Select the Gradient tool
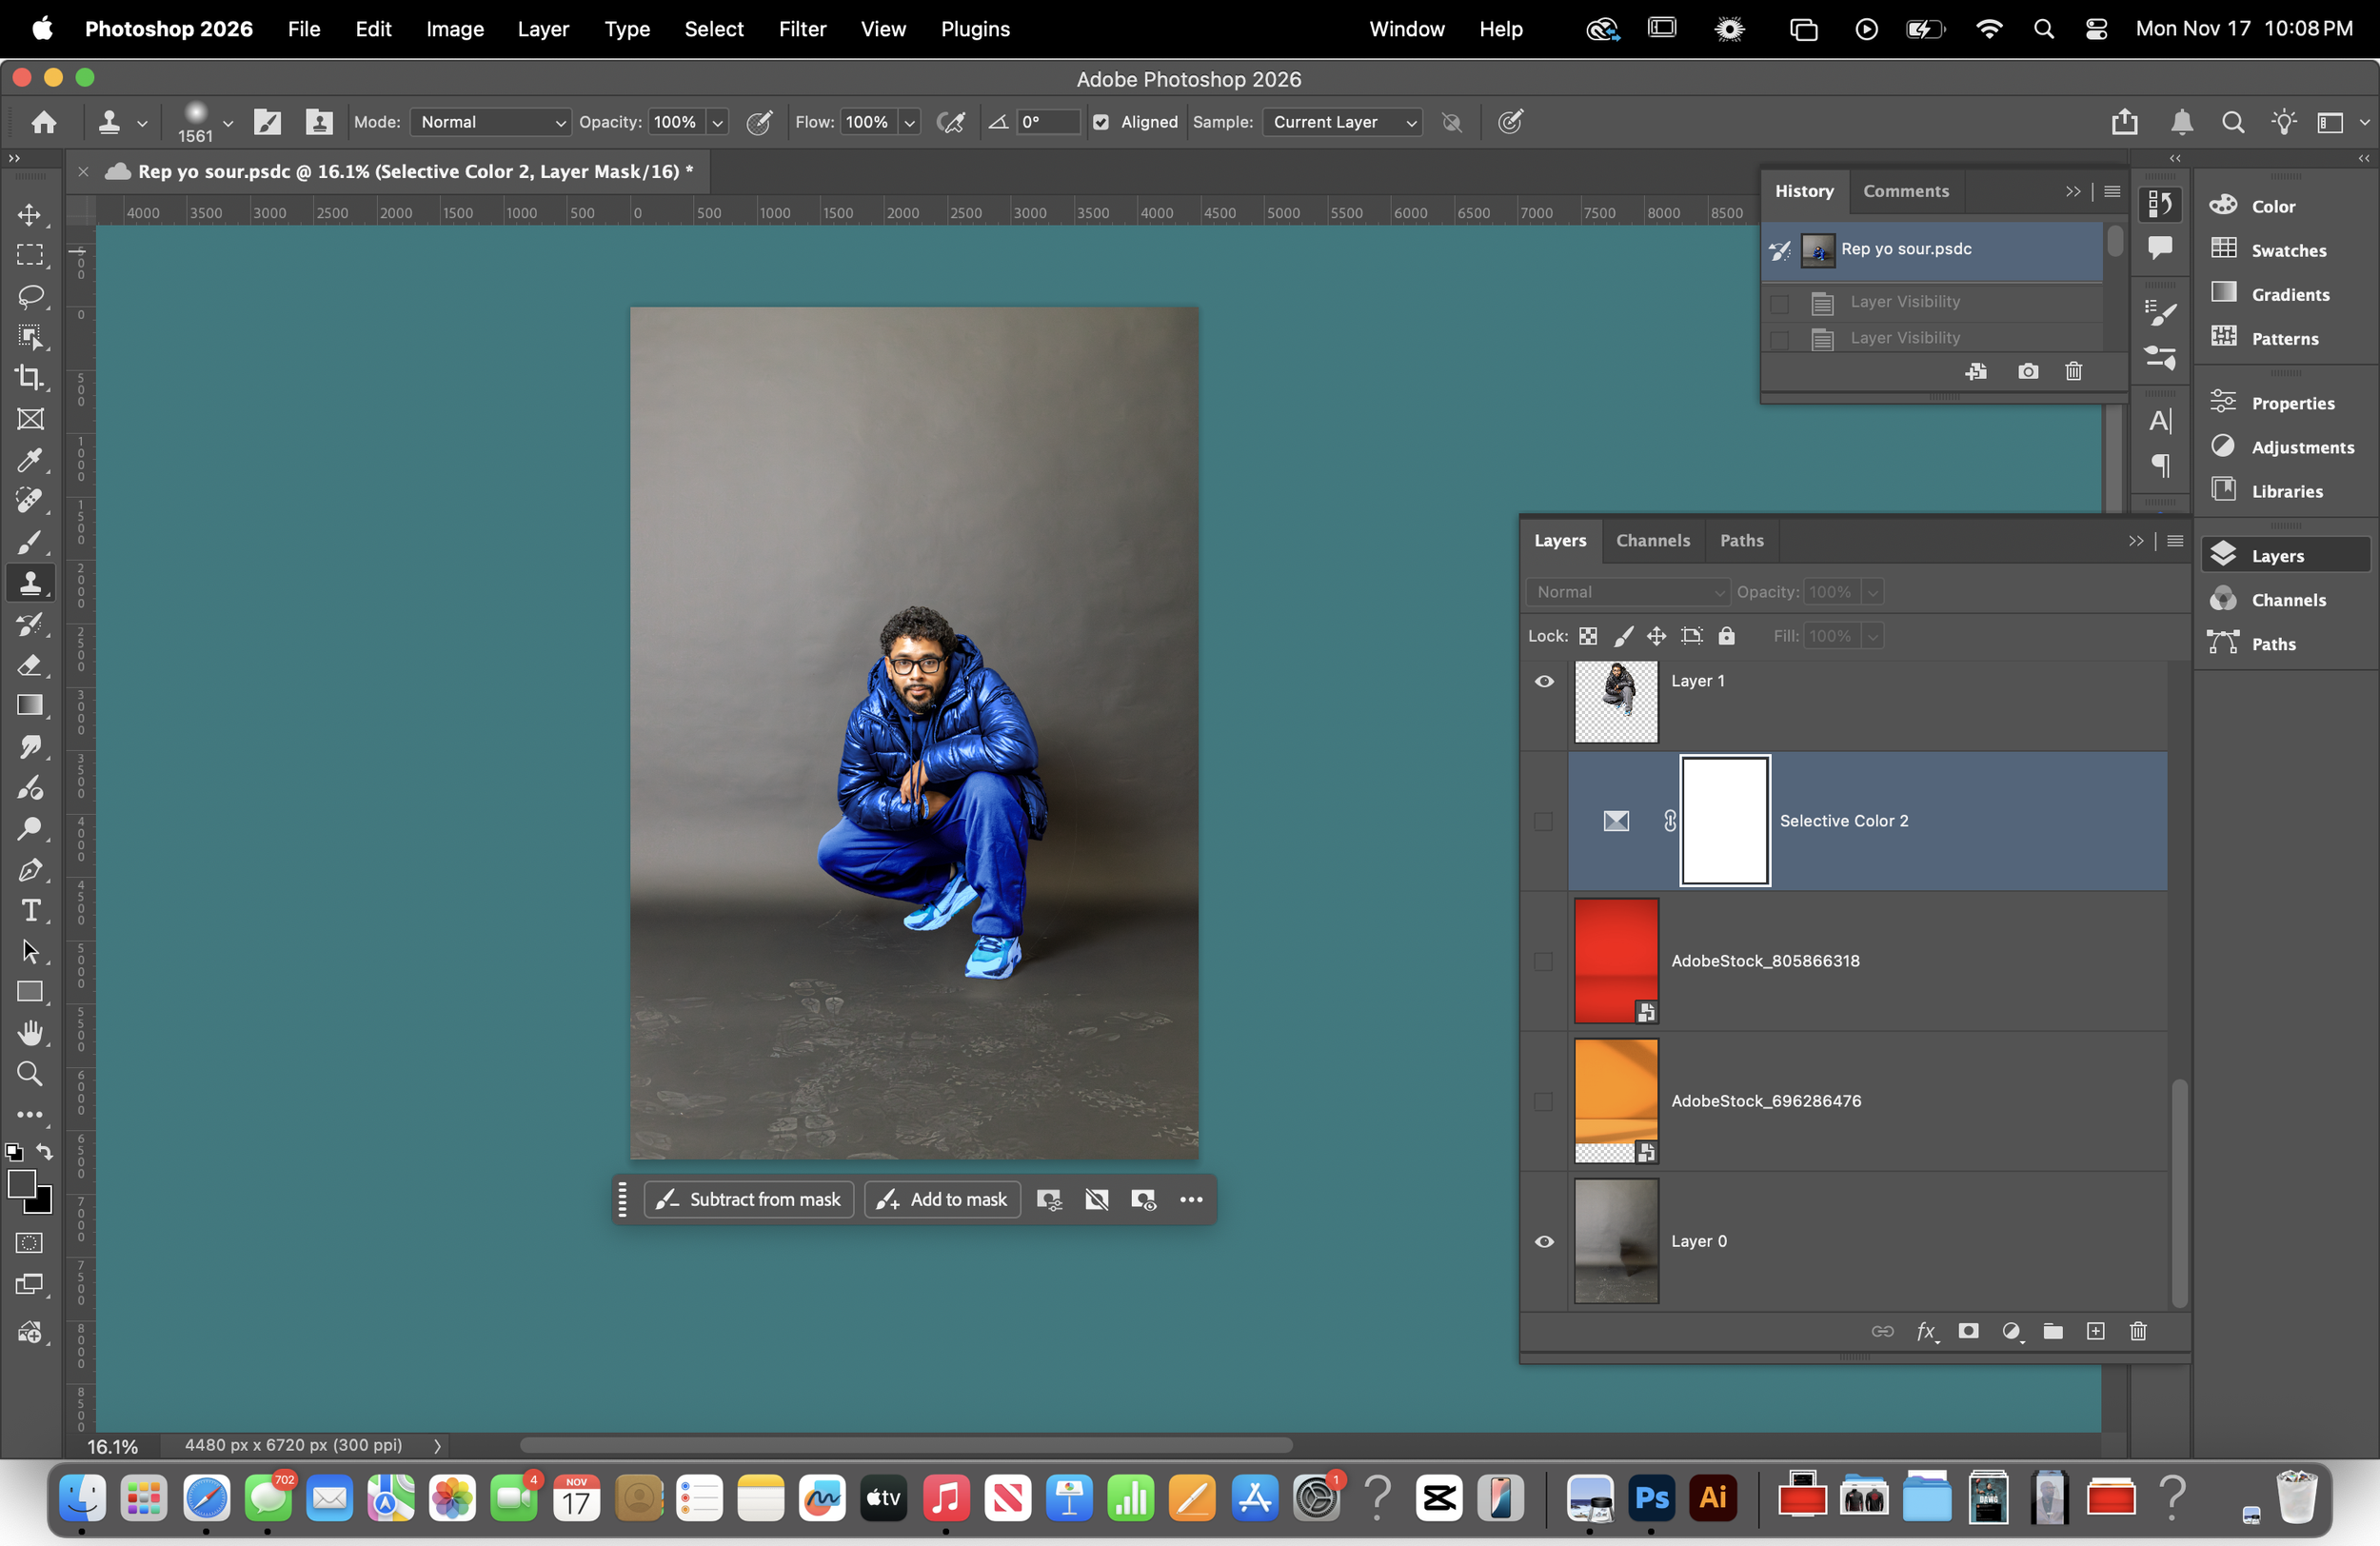This screenshot has width=2380, height=1546. click(30, 706)
